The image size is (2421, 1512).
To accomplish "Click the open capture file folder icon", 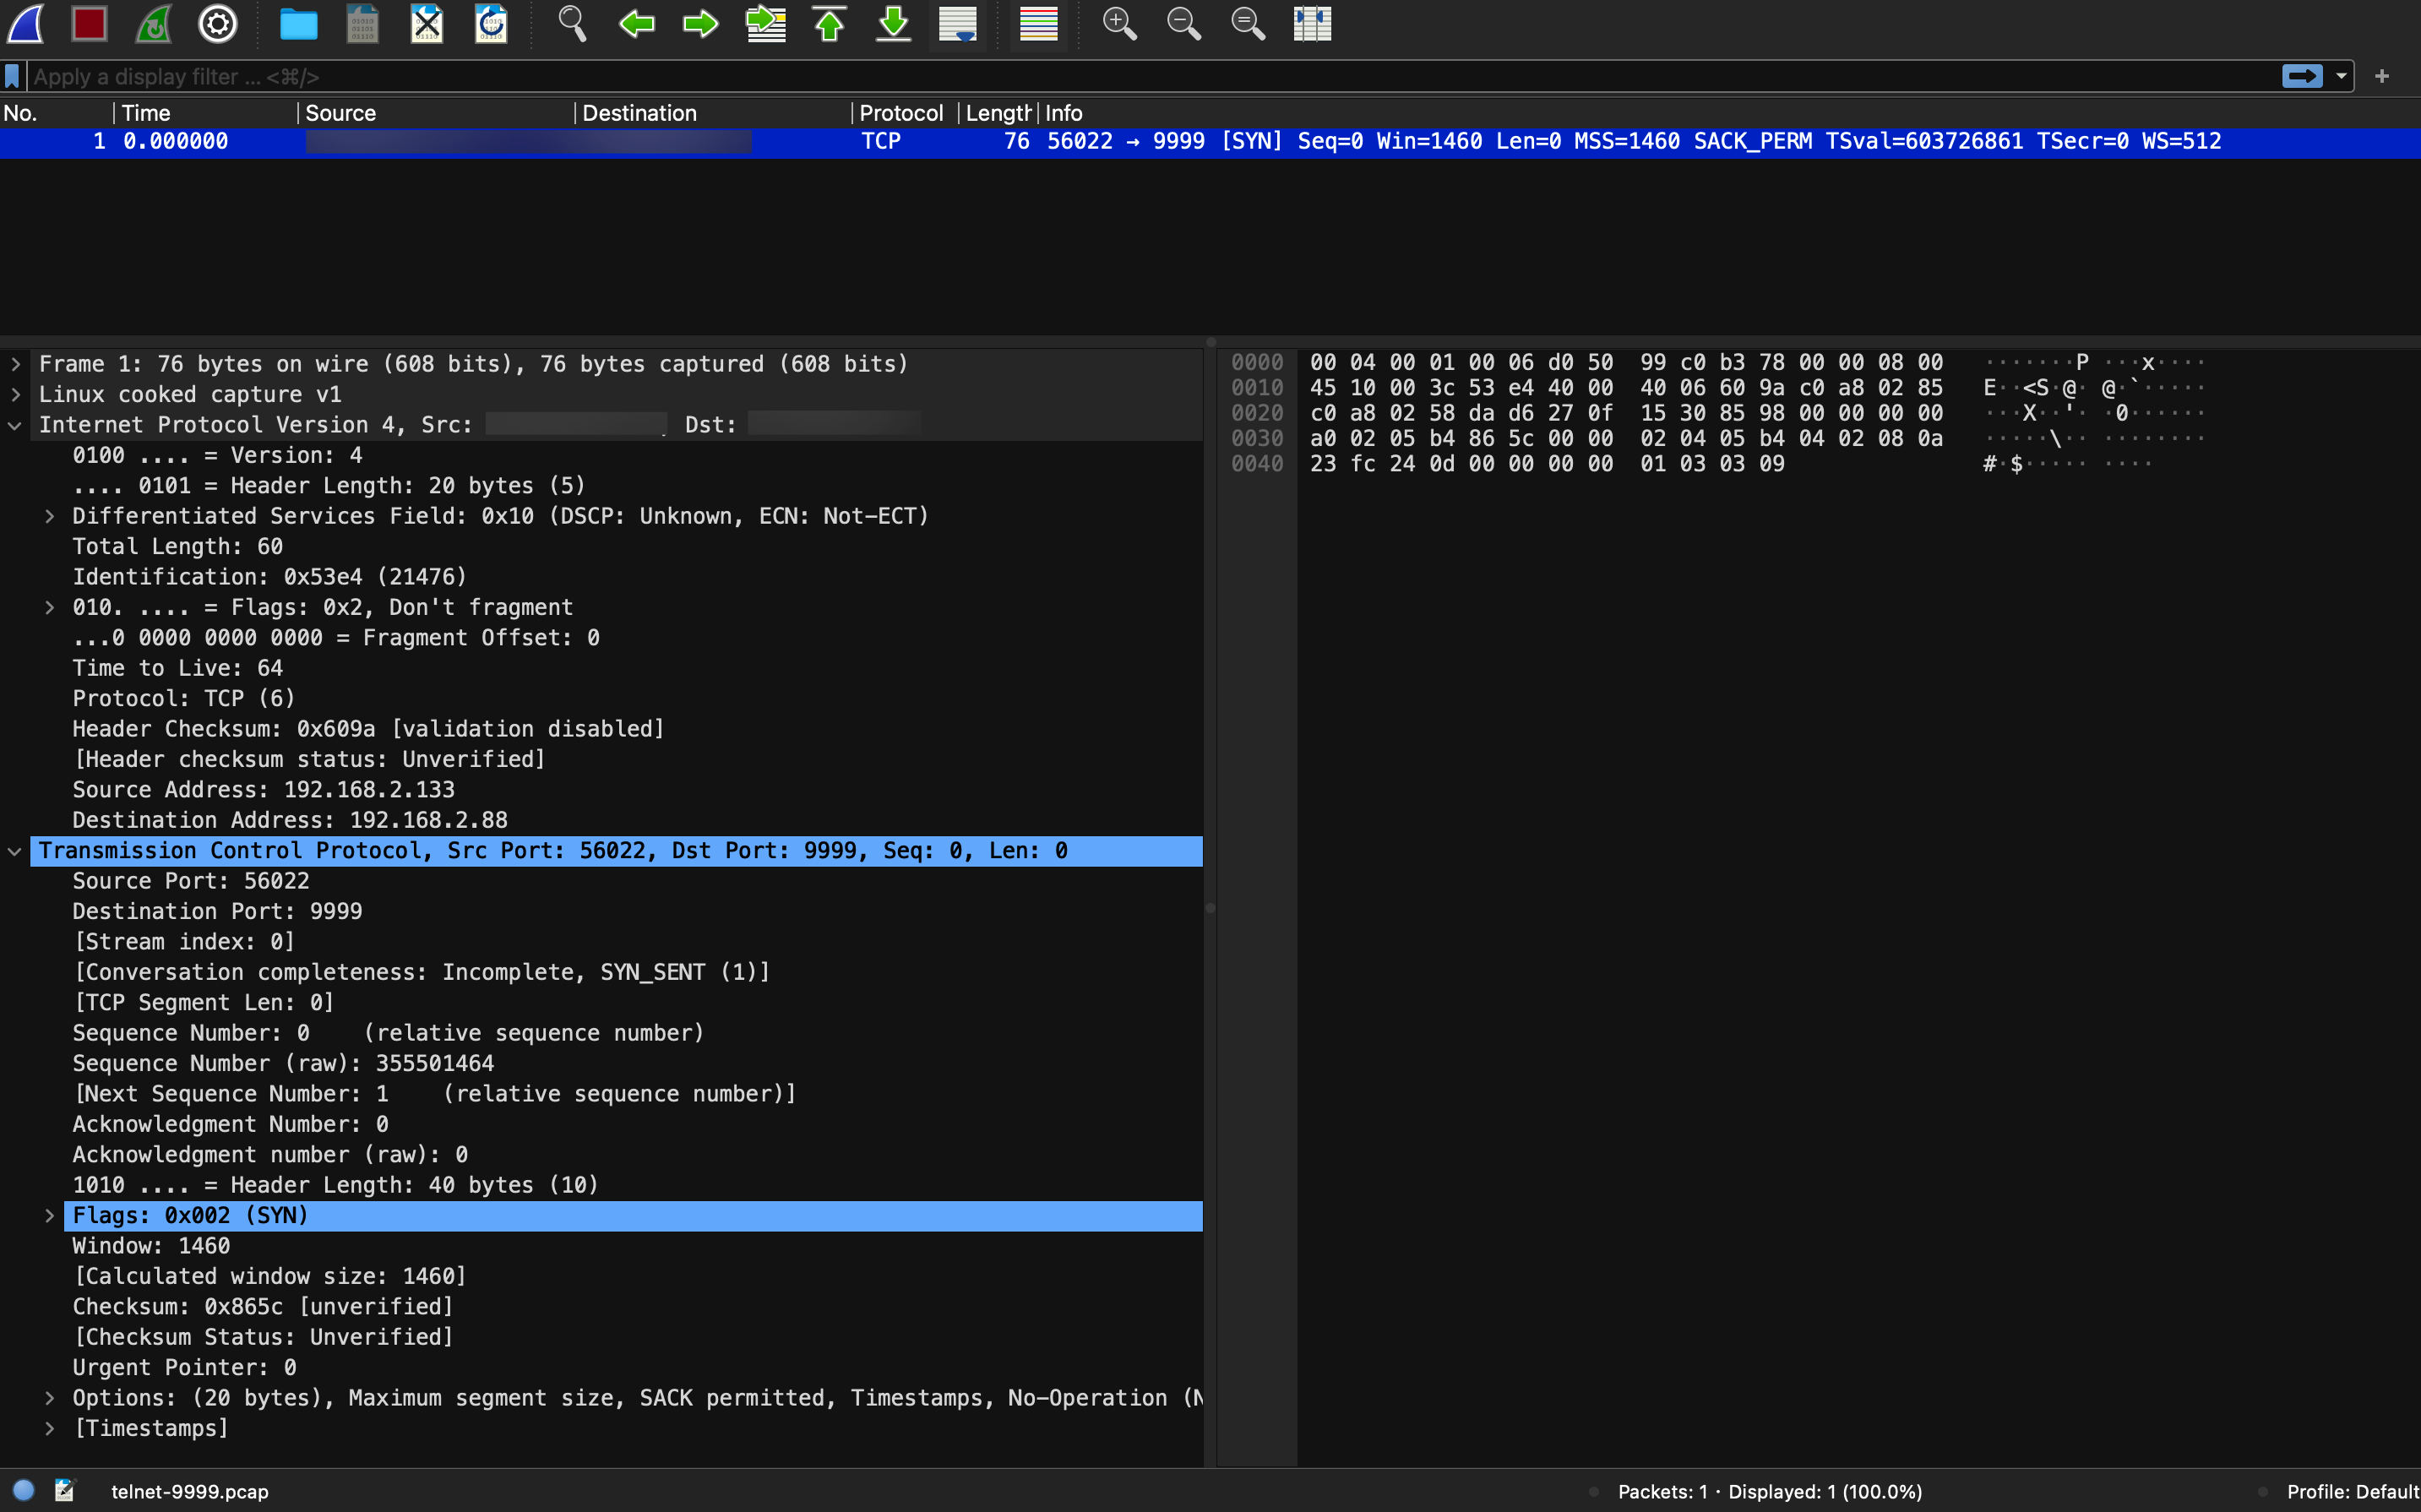I will coord(298,23).
